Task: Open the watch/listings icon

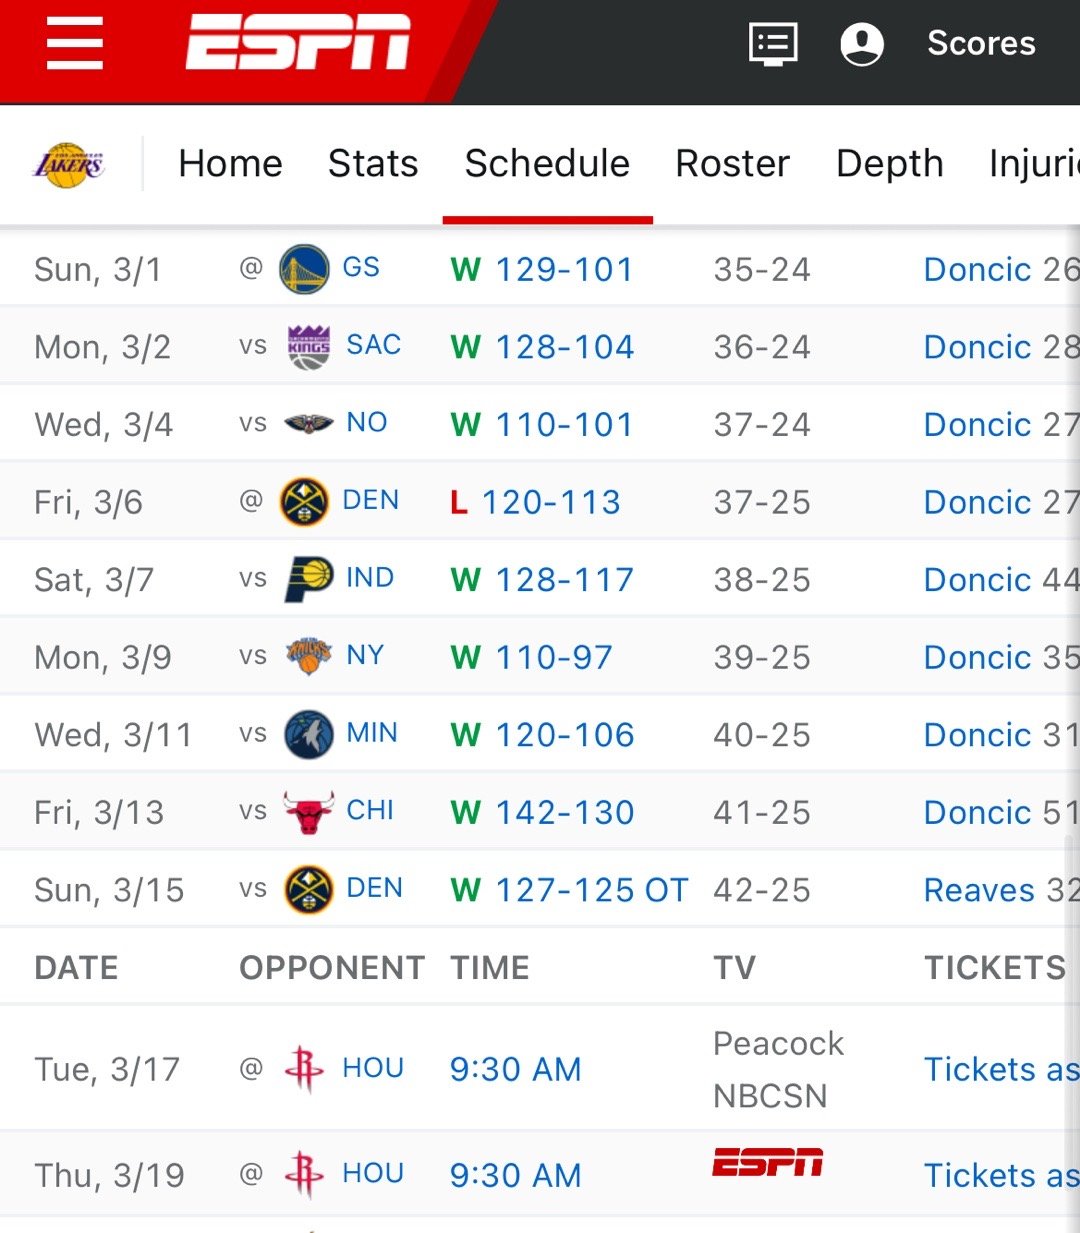Action: (773, 44)
